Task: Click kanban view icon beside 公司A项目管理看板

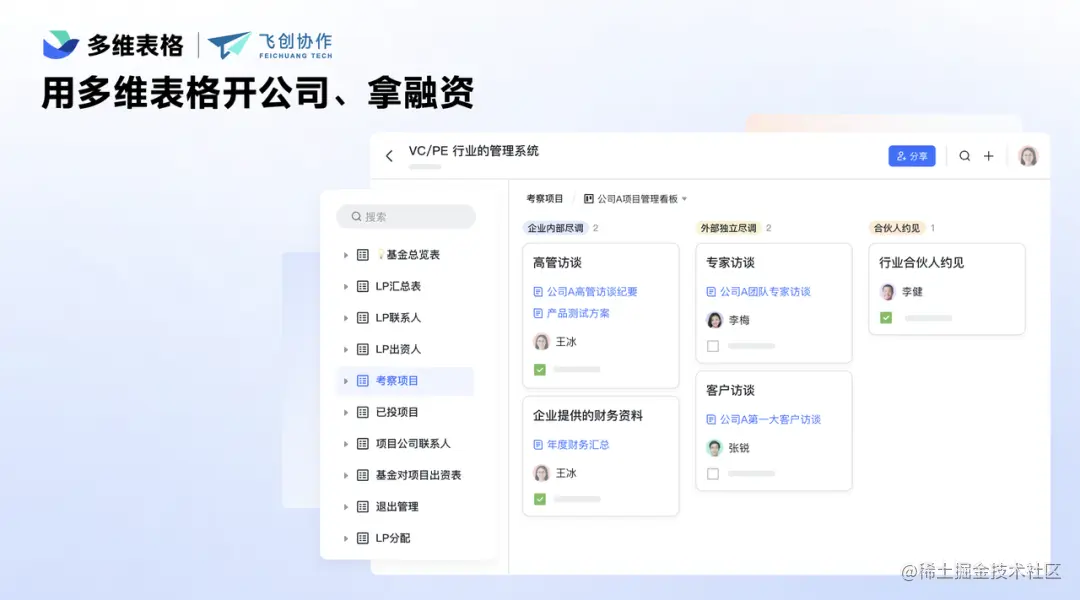Action: pos(589,198)
